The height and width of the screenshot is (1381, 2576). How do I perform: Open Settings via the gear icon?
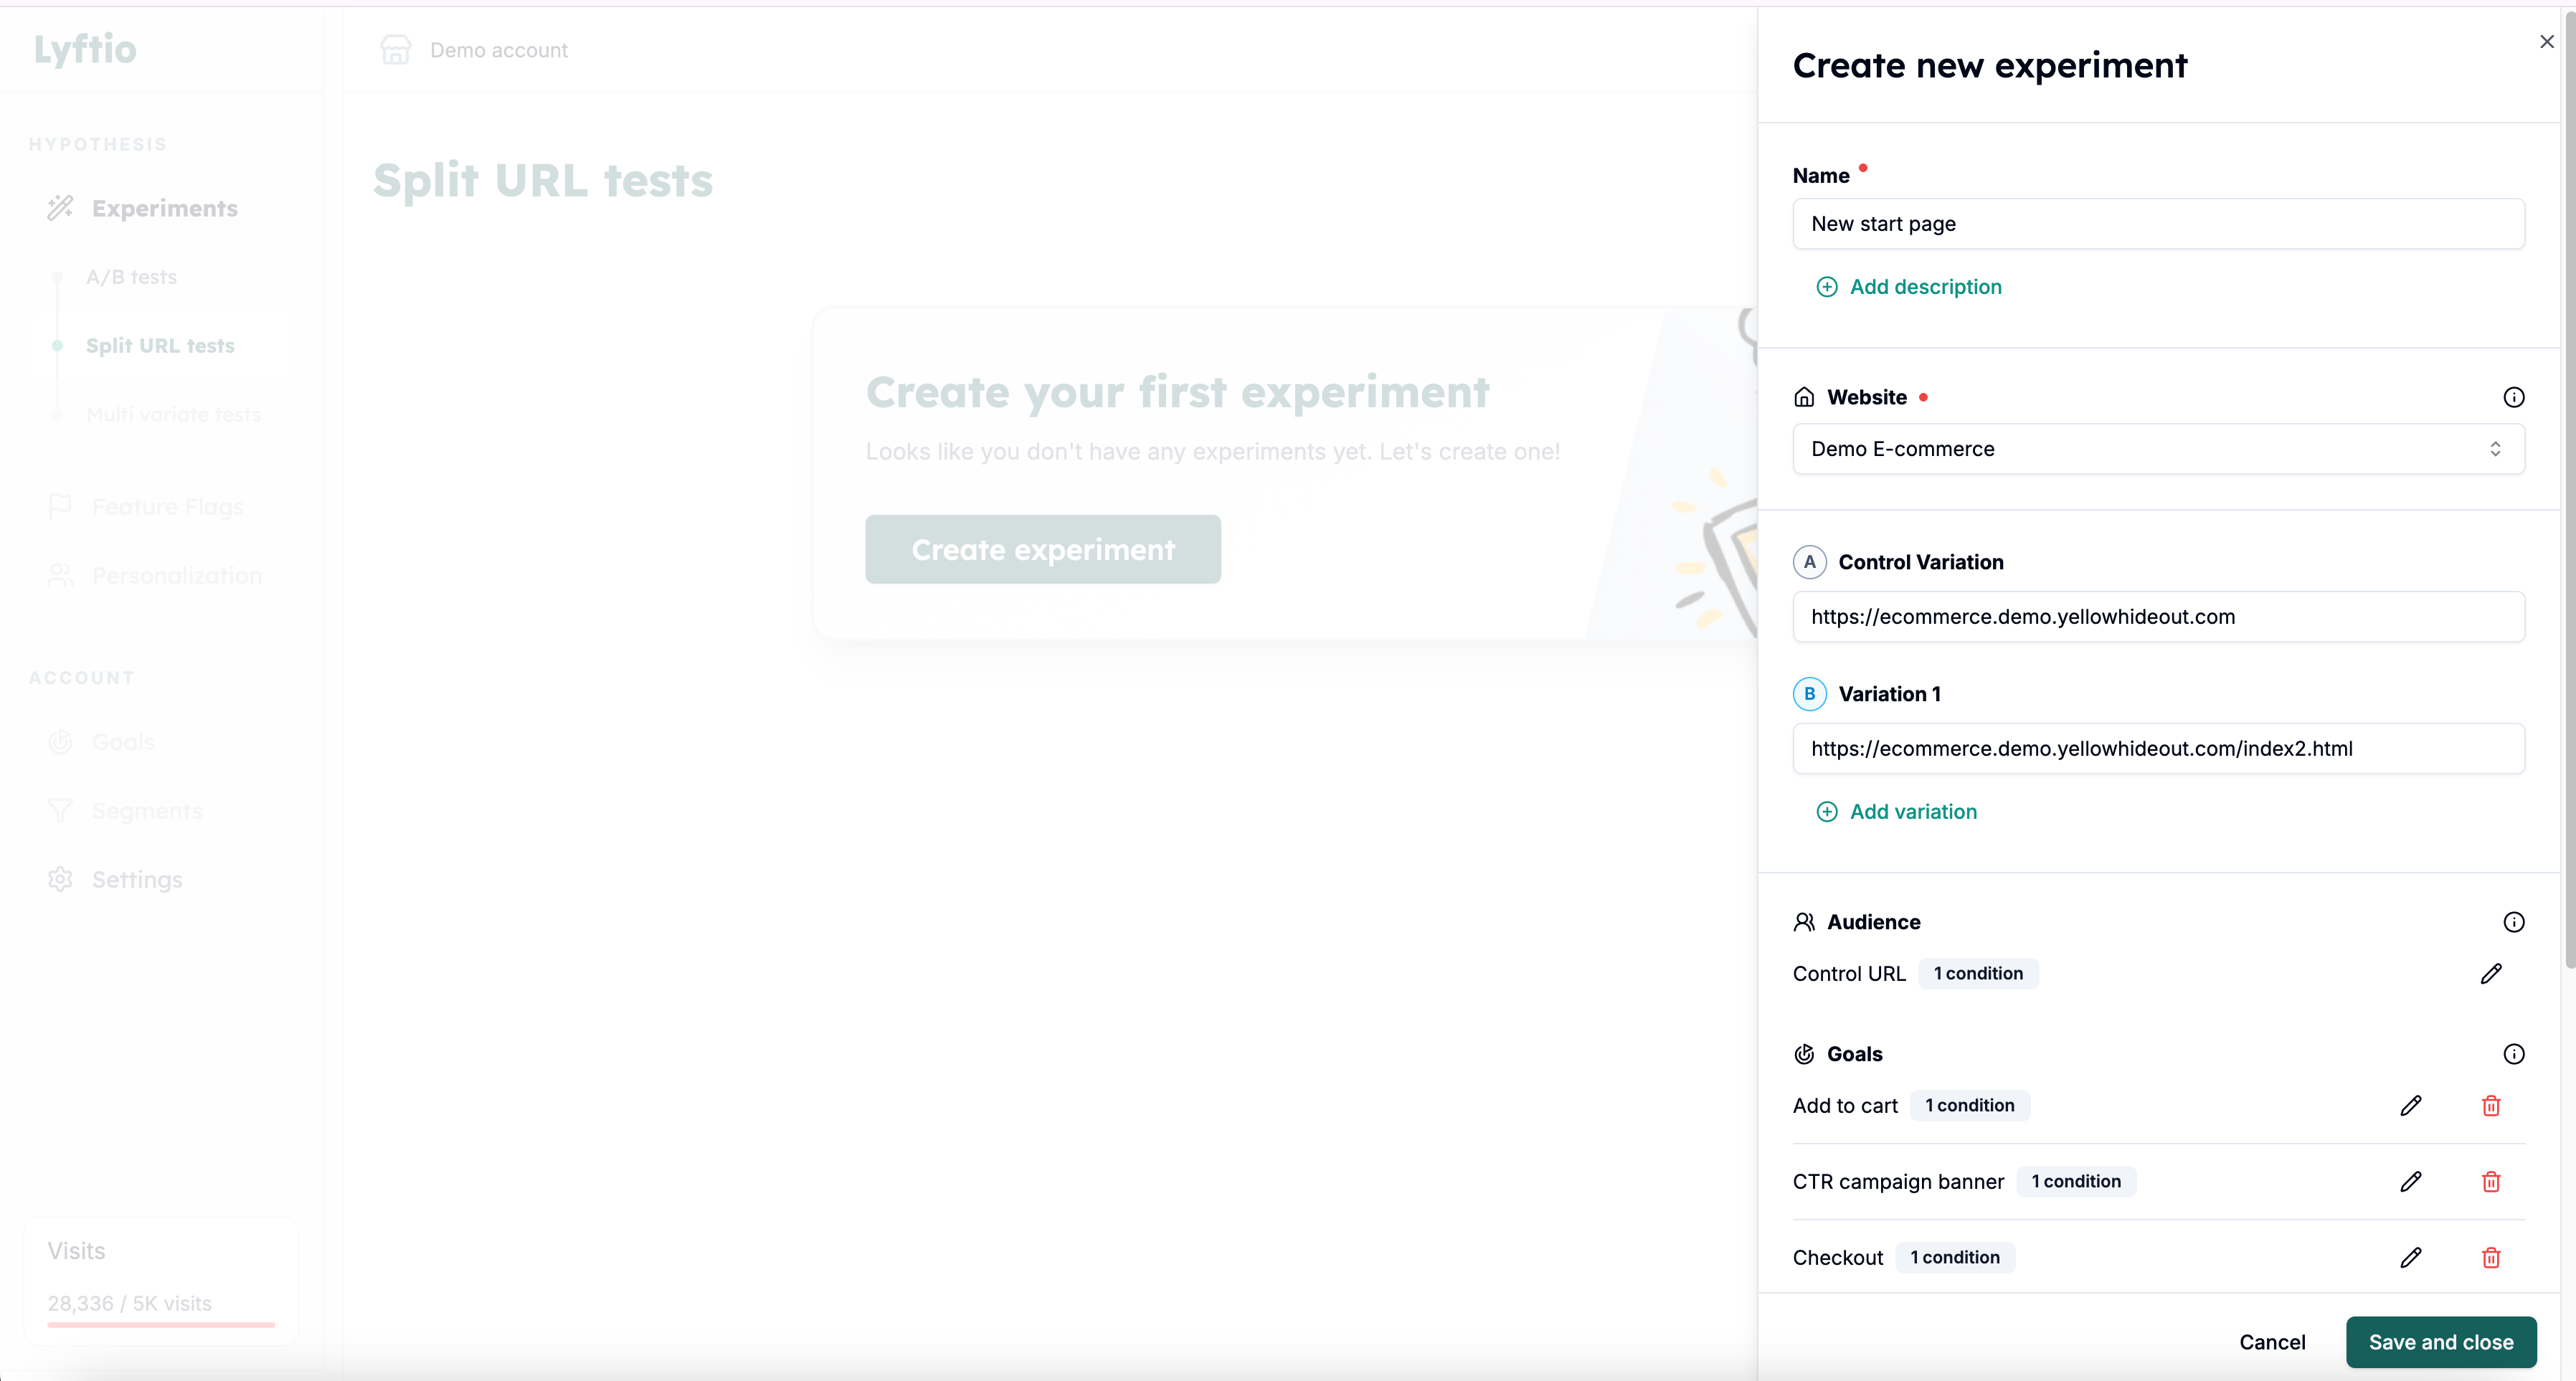pos(61,880)
